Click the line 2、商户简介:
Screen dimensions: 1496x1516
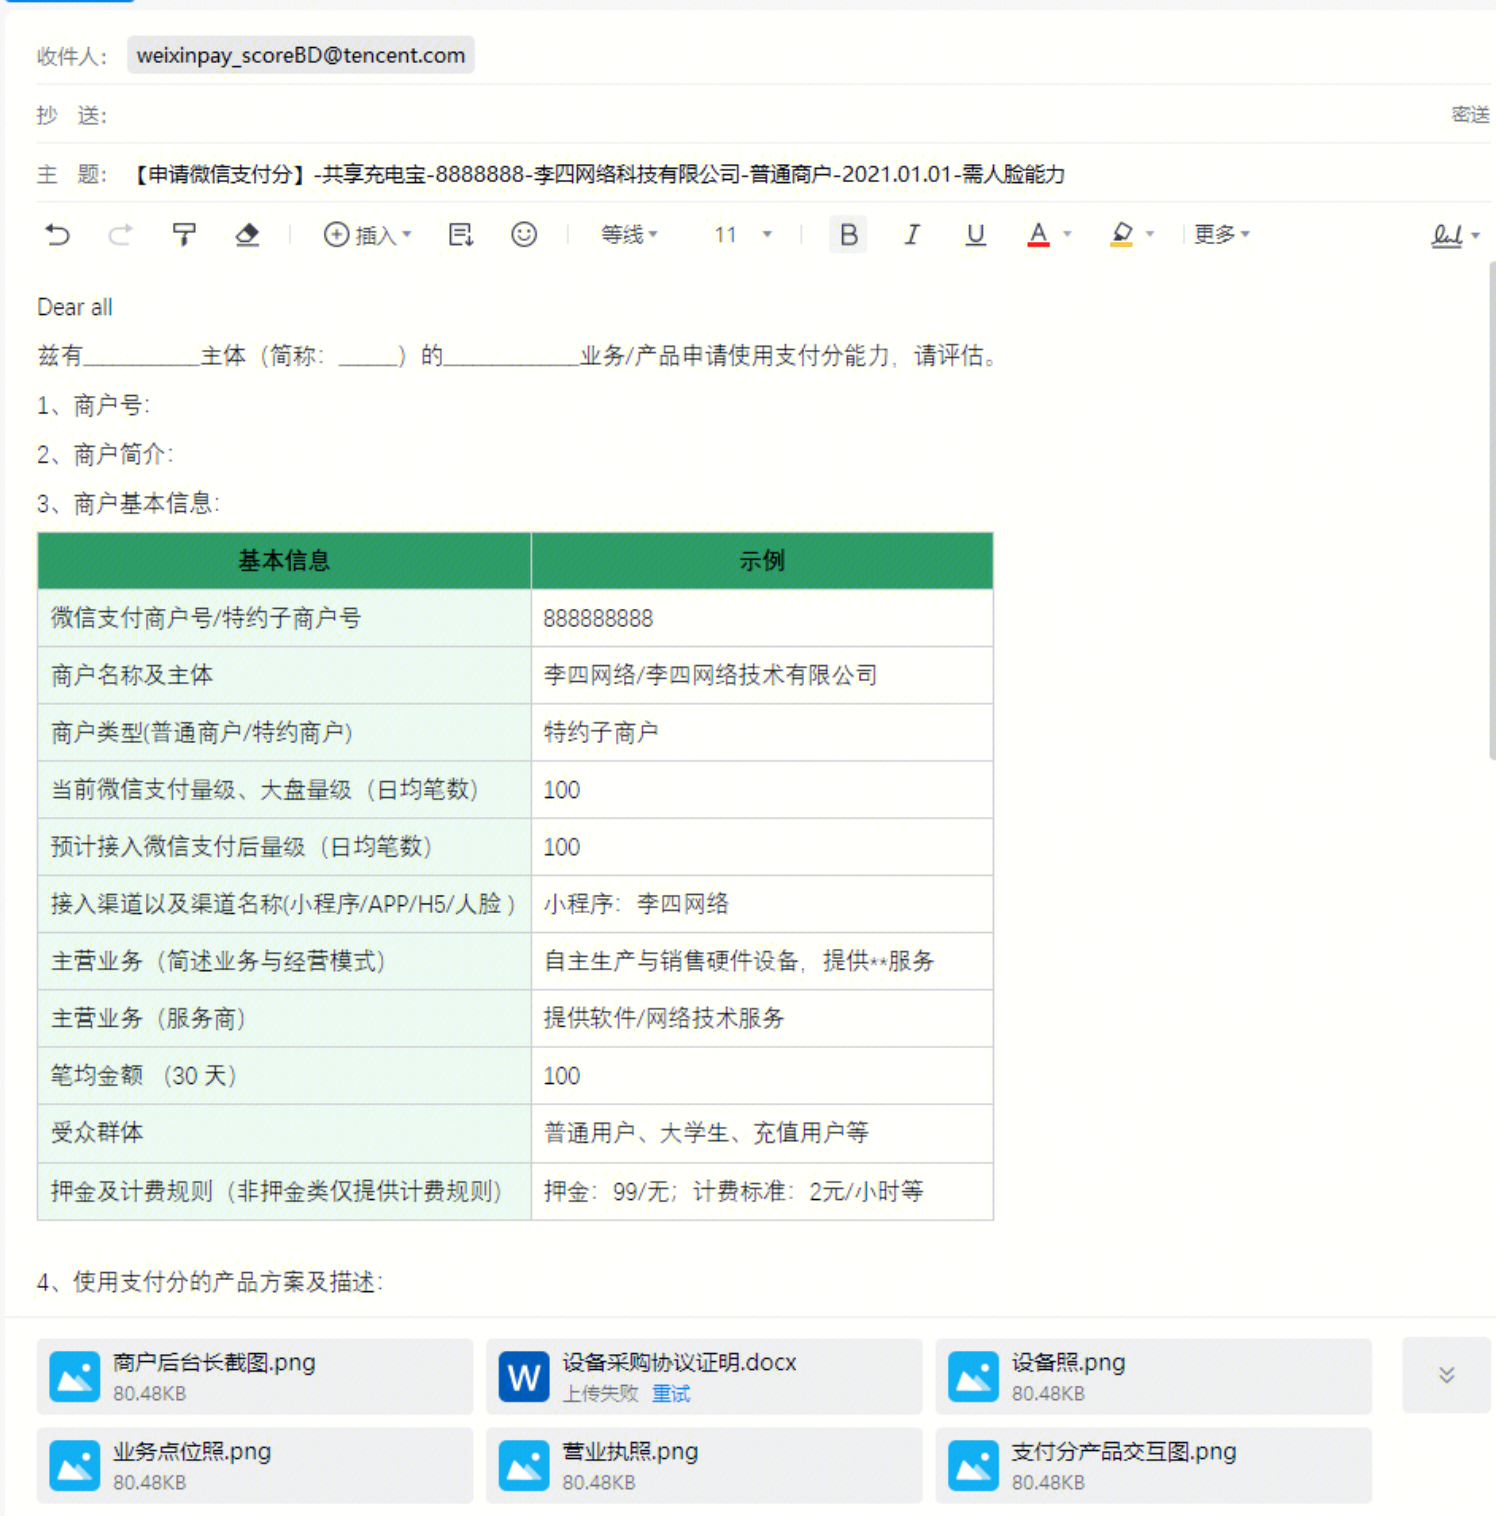[x=105, y=454]
